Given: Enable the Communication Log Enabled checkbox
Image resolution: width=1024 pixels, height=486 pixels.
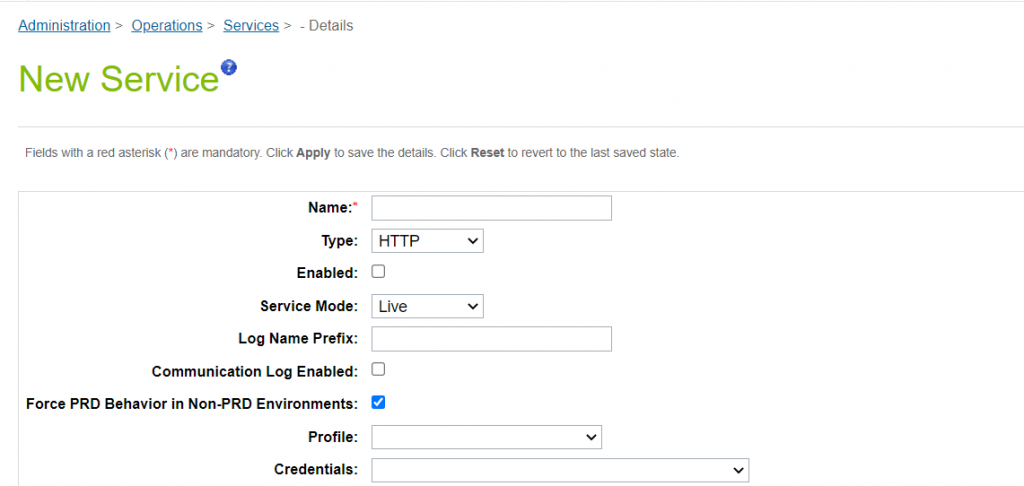Looking at the screenshot, I should pos(378,370).
